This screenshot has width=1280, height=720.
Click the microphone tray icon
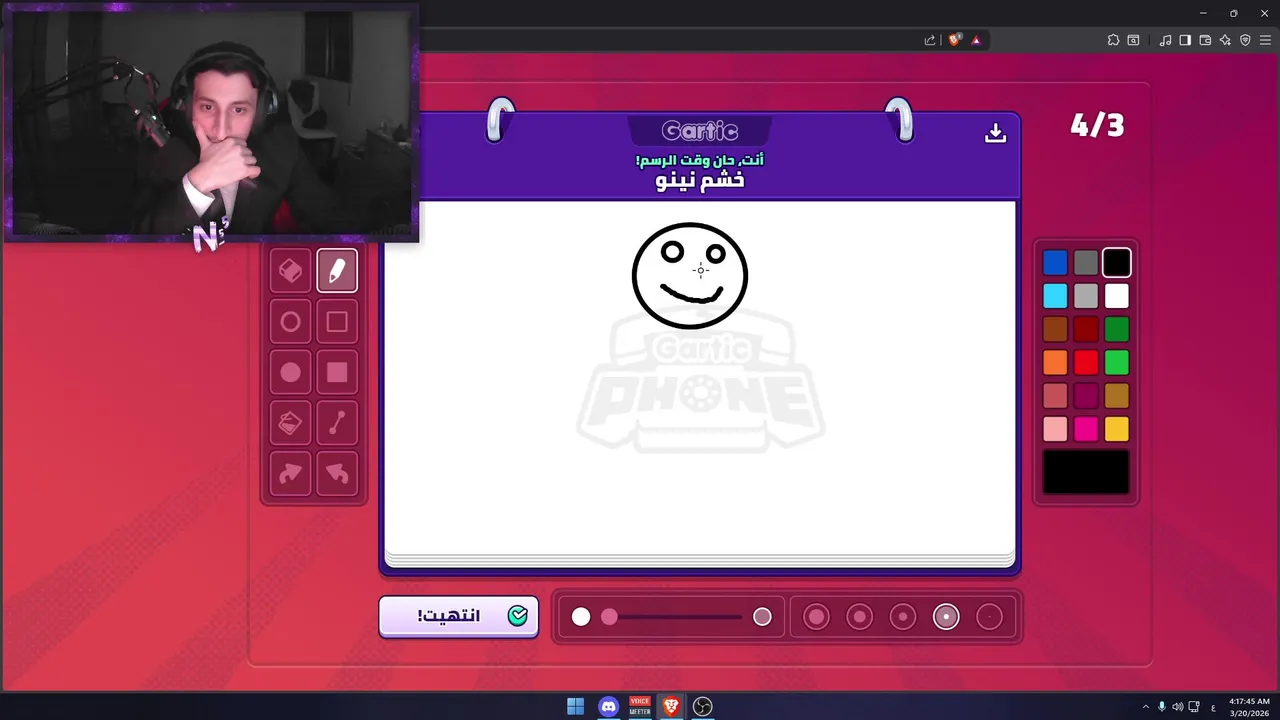1162,707
